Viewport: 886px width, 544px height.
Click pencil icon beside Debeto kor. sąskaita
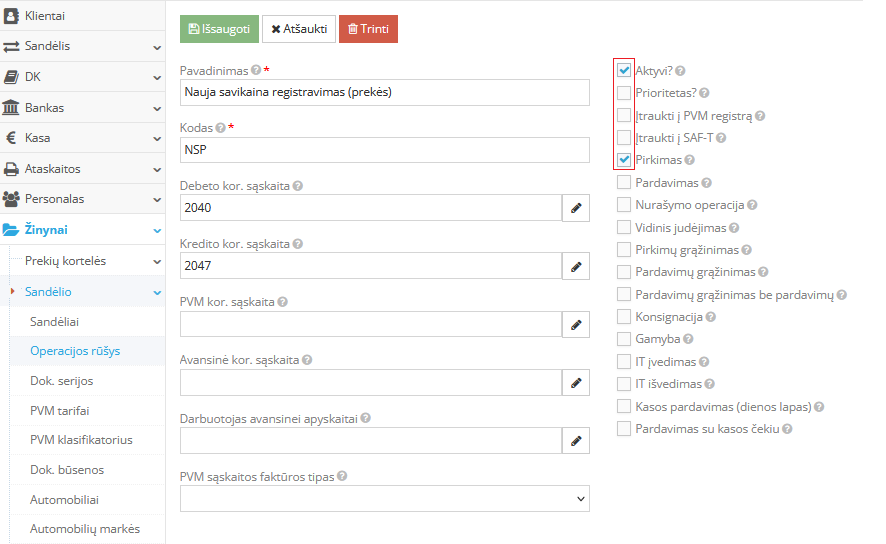[576, 207]
